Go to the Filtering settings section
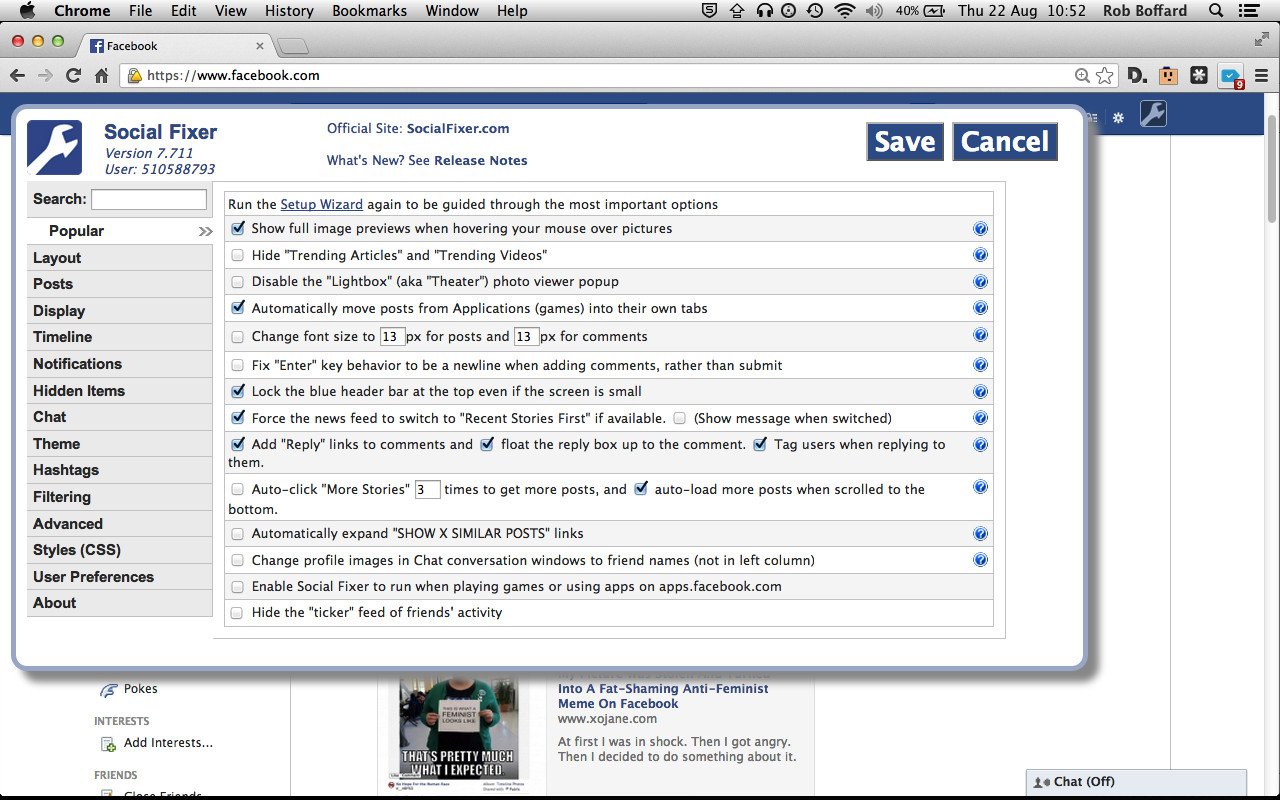This screenshot has height=800, width=1280. pos(120,497)
